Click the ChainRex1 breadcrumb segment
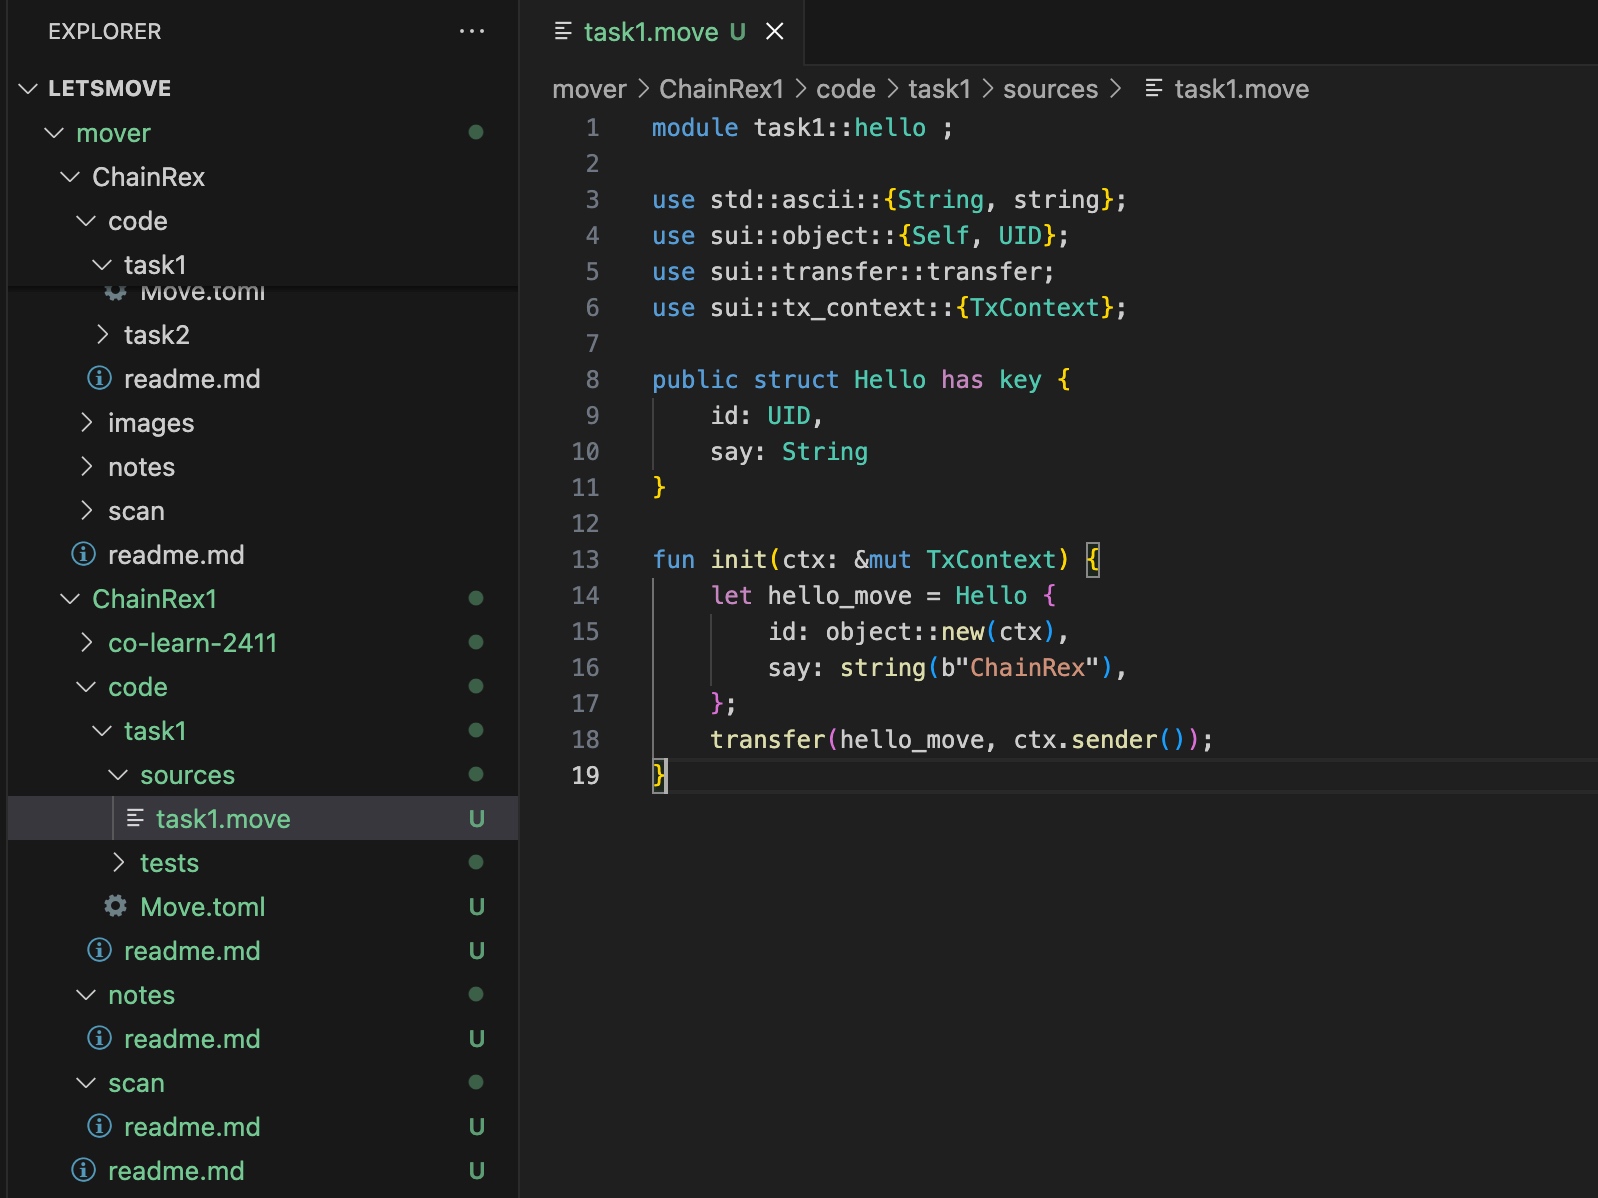 tap(721, 89)
